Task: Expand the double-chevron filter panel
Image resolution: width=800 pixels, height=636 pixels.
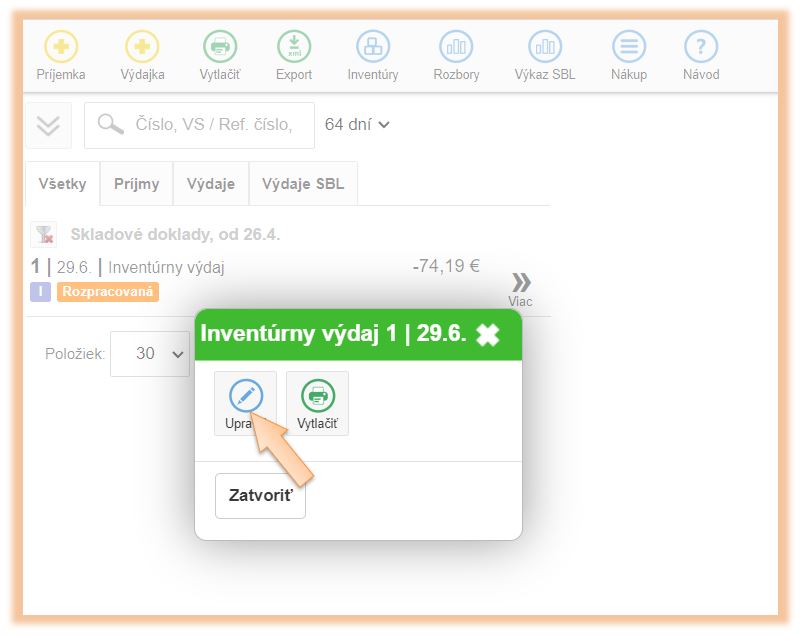Action: (x=48, y=126)
